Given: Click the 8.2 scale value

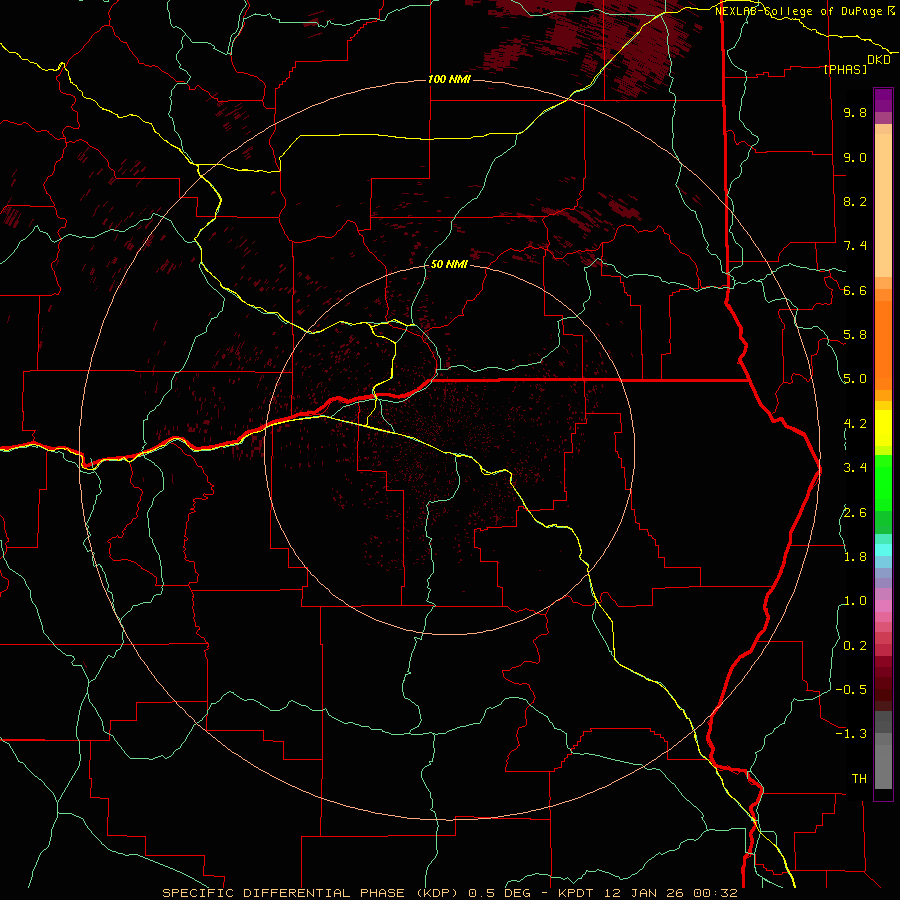Looking at the screenshot, I should [855, 201].
